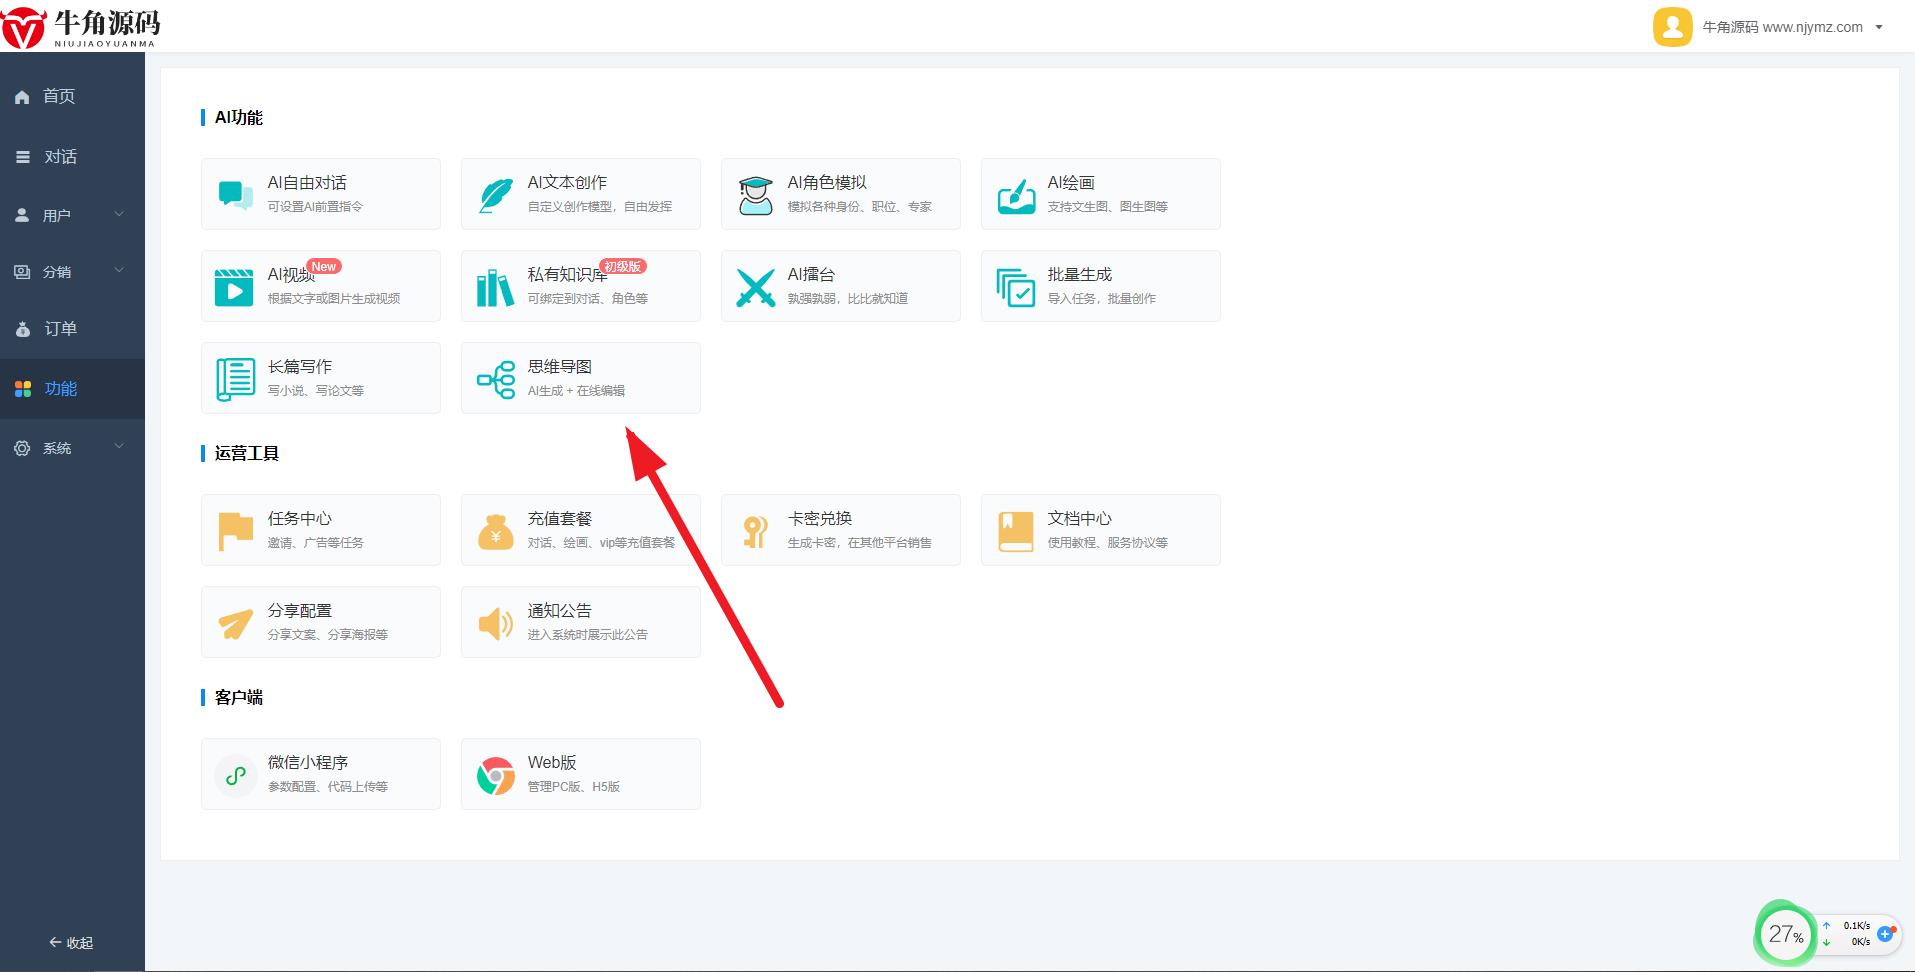The height and width of the screenshot is (972, 1915).
Task: Click the 任务中心 flag icon
Action: pyautogui.click(x=236, y=530)
